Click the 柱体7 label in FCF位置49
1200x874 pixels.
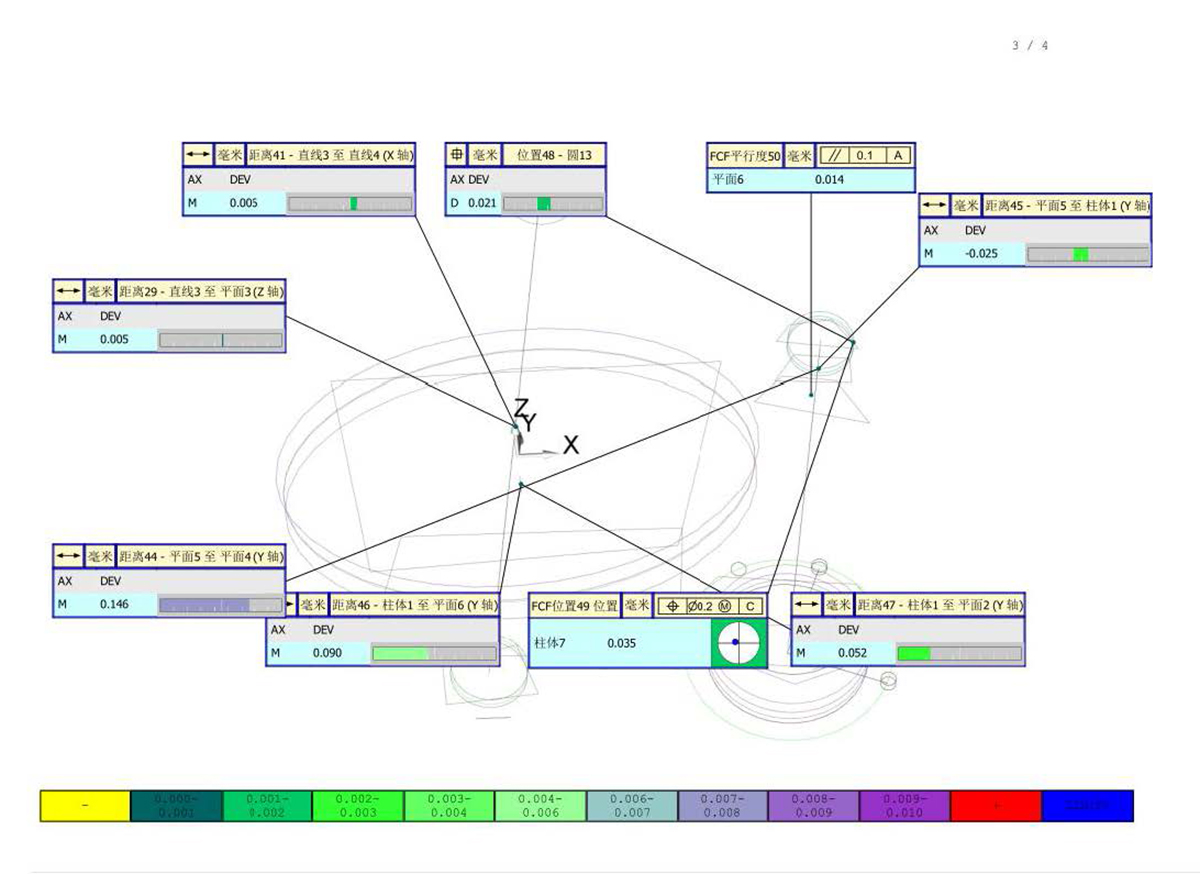[552, 643]
